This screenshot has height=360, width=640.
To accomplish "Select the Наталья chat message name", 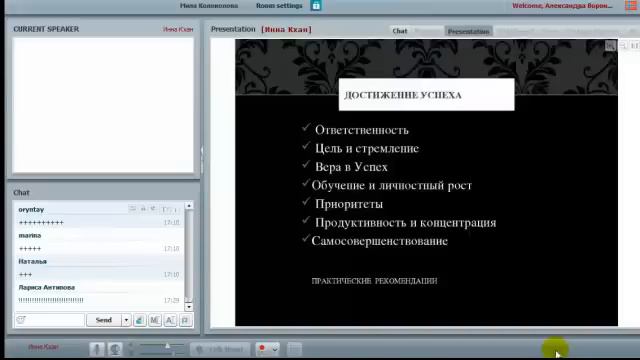I will [x=33, y=261].
